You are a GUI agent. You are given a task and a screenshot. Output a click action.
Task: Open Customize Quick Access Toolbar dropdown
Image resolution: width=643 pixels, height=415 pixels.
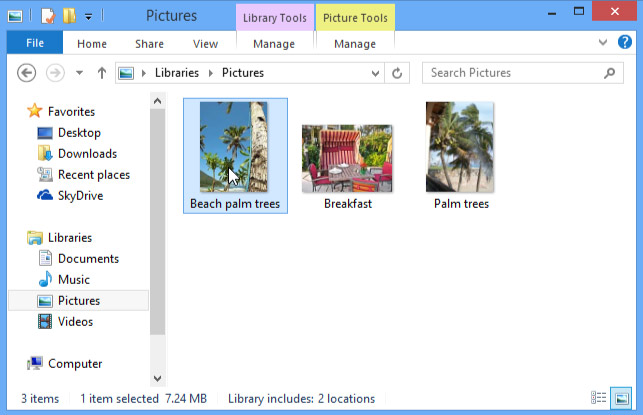[88, 17]
